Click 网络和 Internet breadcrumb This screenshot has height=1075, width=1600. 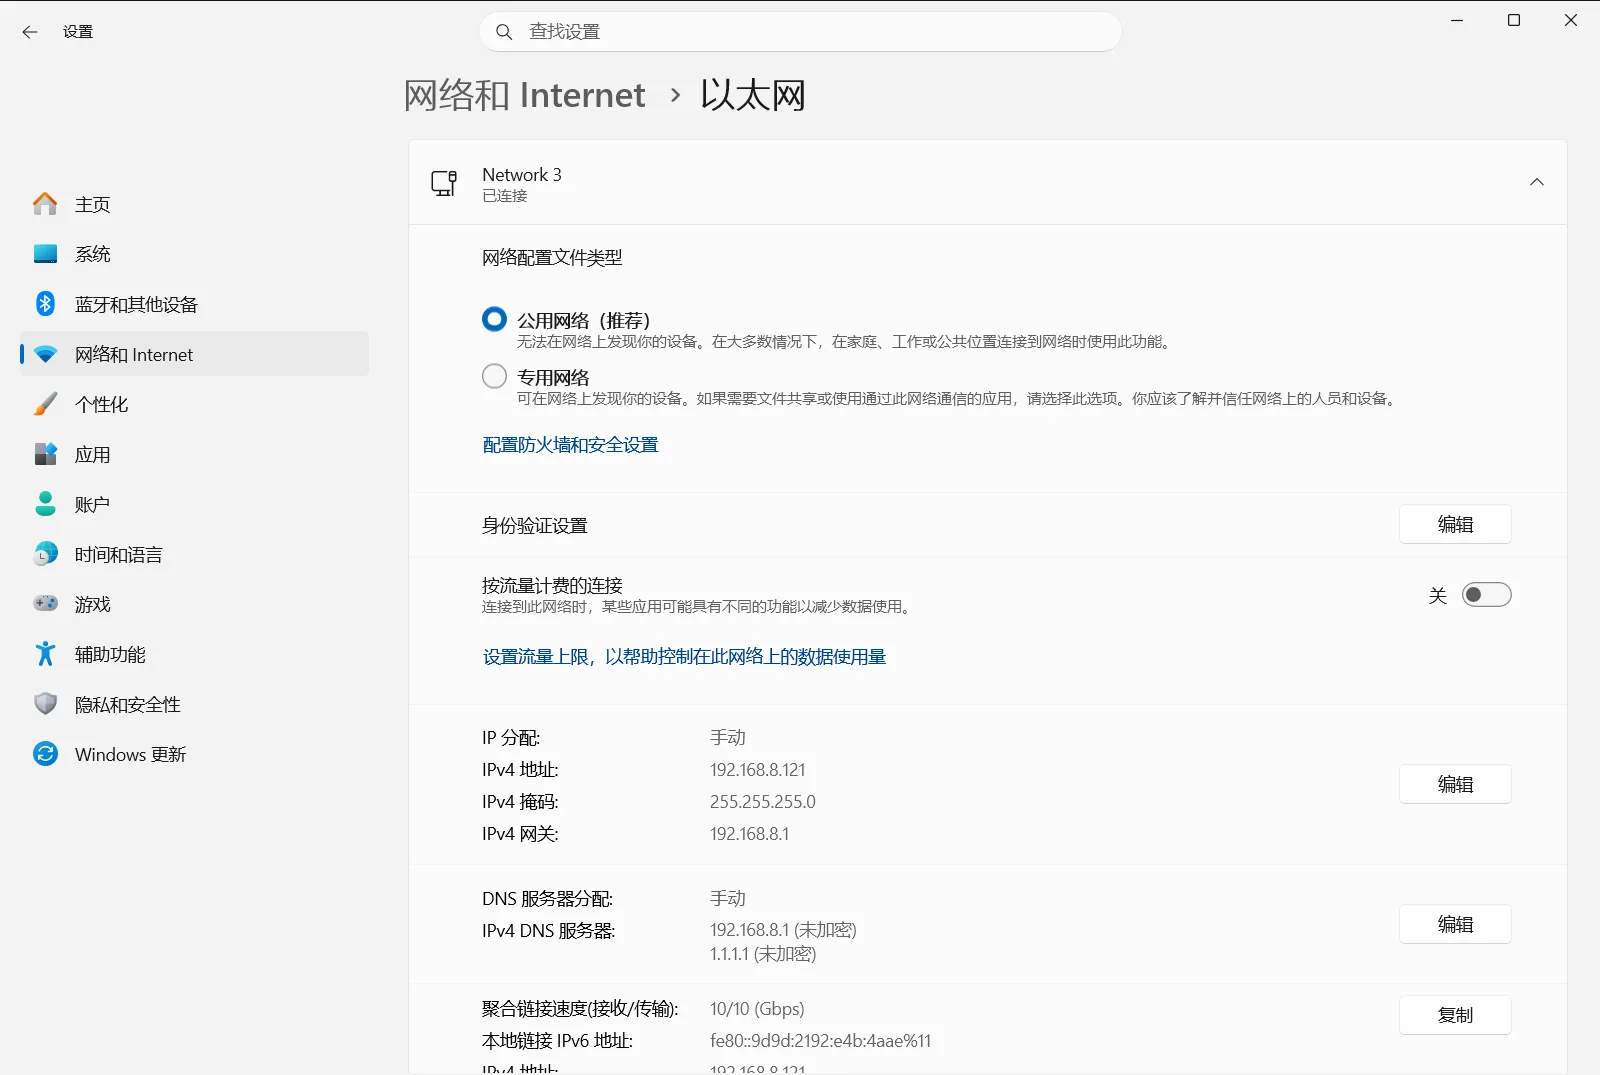[x=525, y=95]
